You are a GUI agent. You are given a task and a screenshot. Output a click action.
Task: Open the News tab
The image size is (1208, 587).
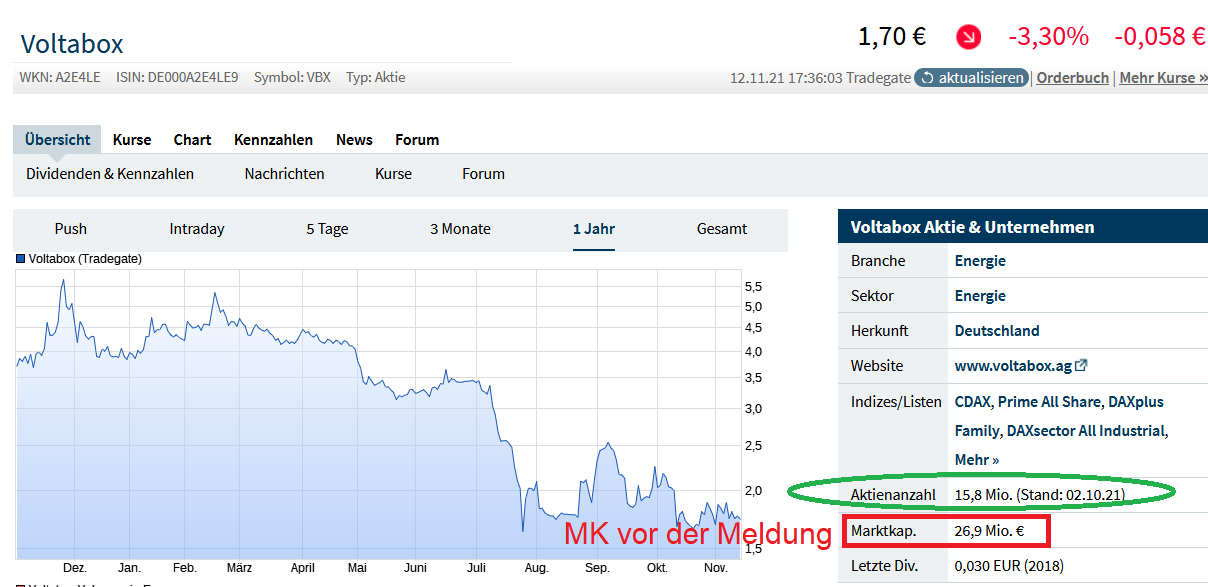pos(354,140)
